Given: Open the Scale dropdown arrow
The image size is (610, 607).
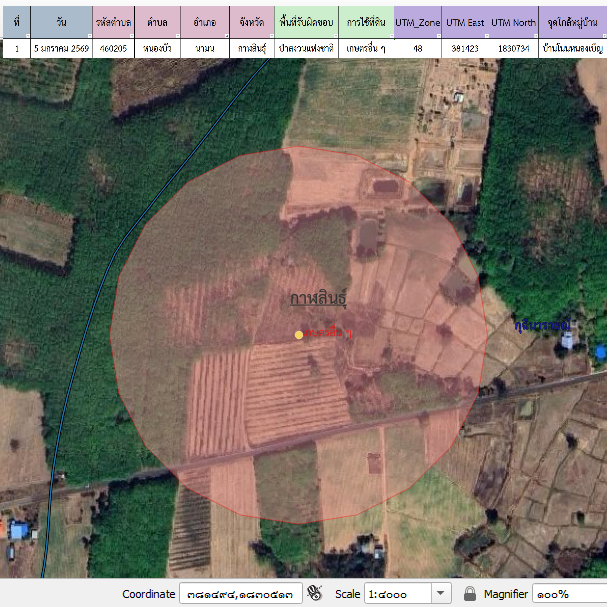Looking at the screenshot, I should tap(442, 593).
